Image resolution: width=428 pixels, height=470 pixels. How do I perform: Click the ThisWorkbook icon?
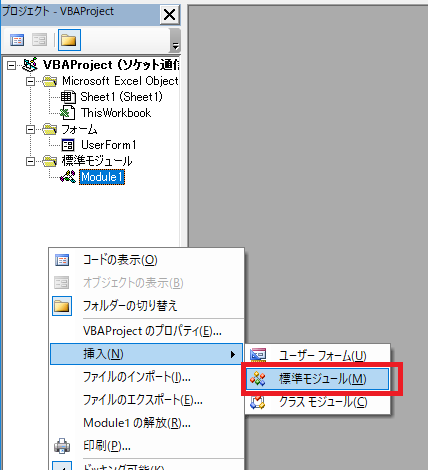click(x=67, y=113)
